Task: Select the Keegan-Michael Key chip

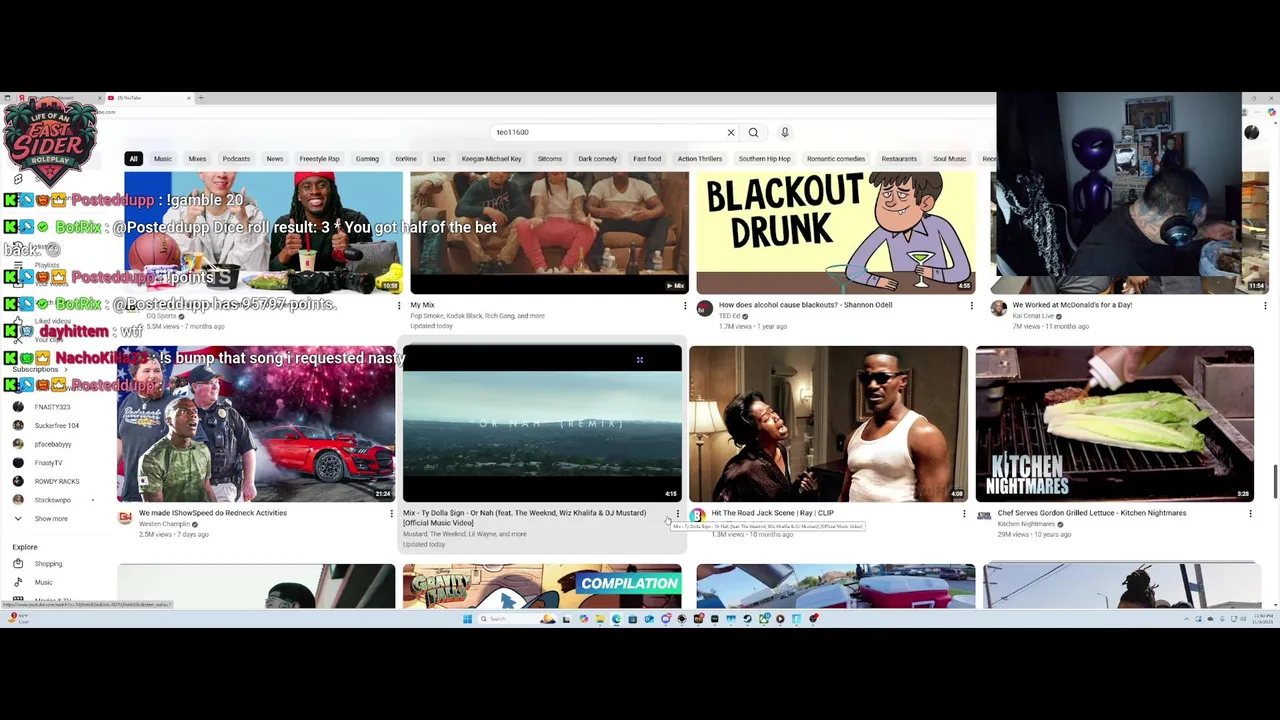Action: (491, 159)
